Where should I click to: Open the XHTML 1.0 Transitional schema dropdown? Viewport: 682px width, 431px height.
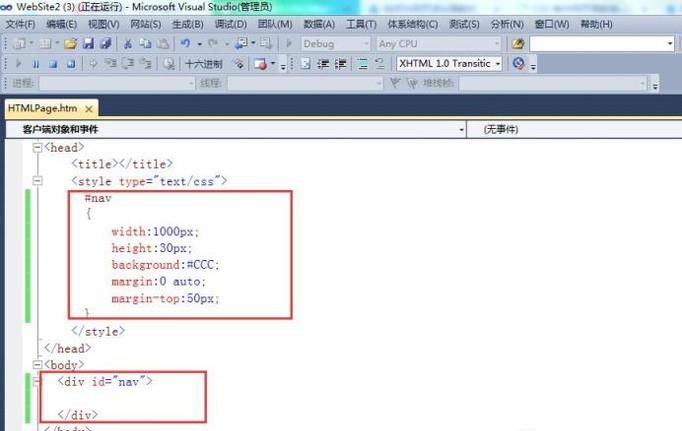(498, 64)
